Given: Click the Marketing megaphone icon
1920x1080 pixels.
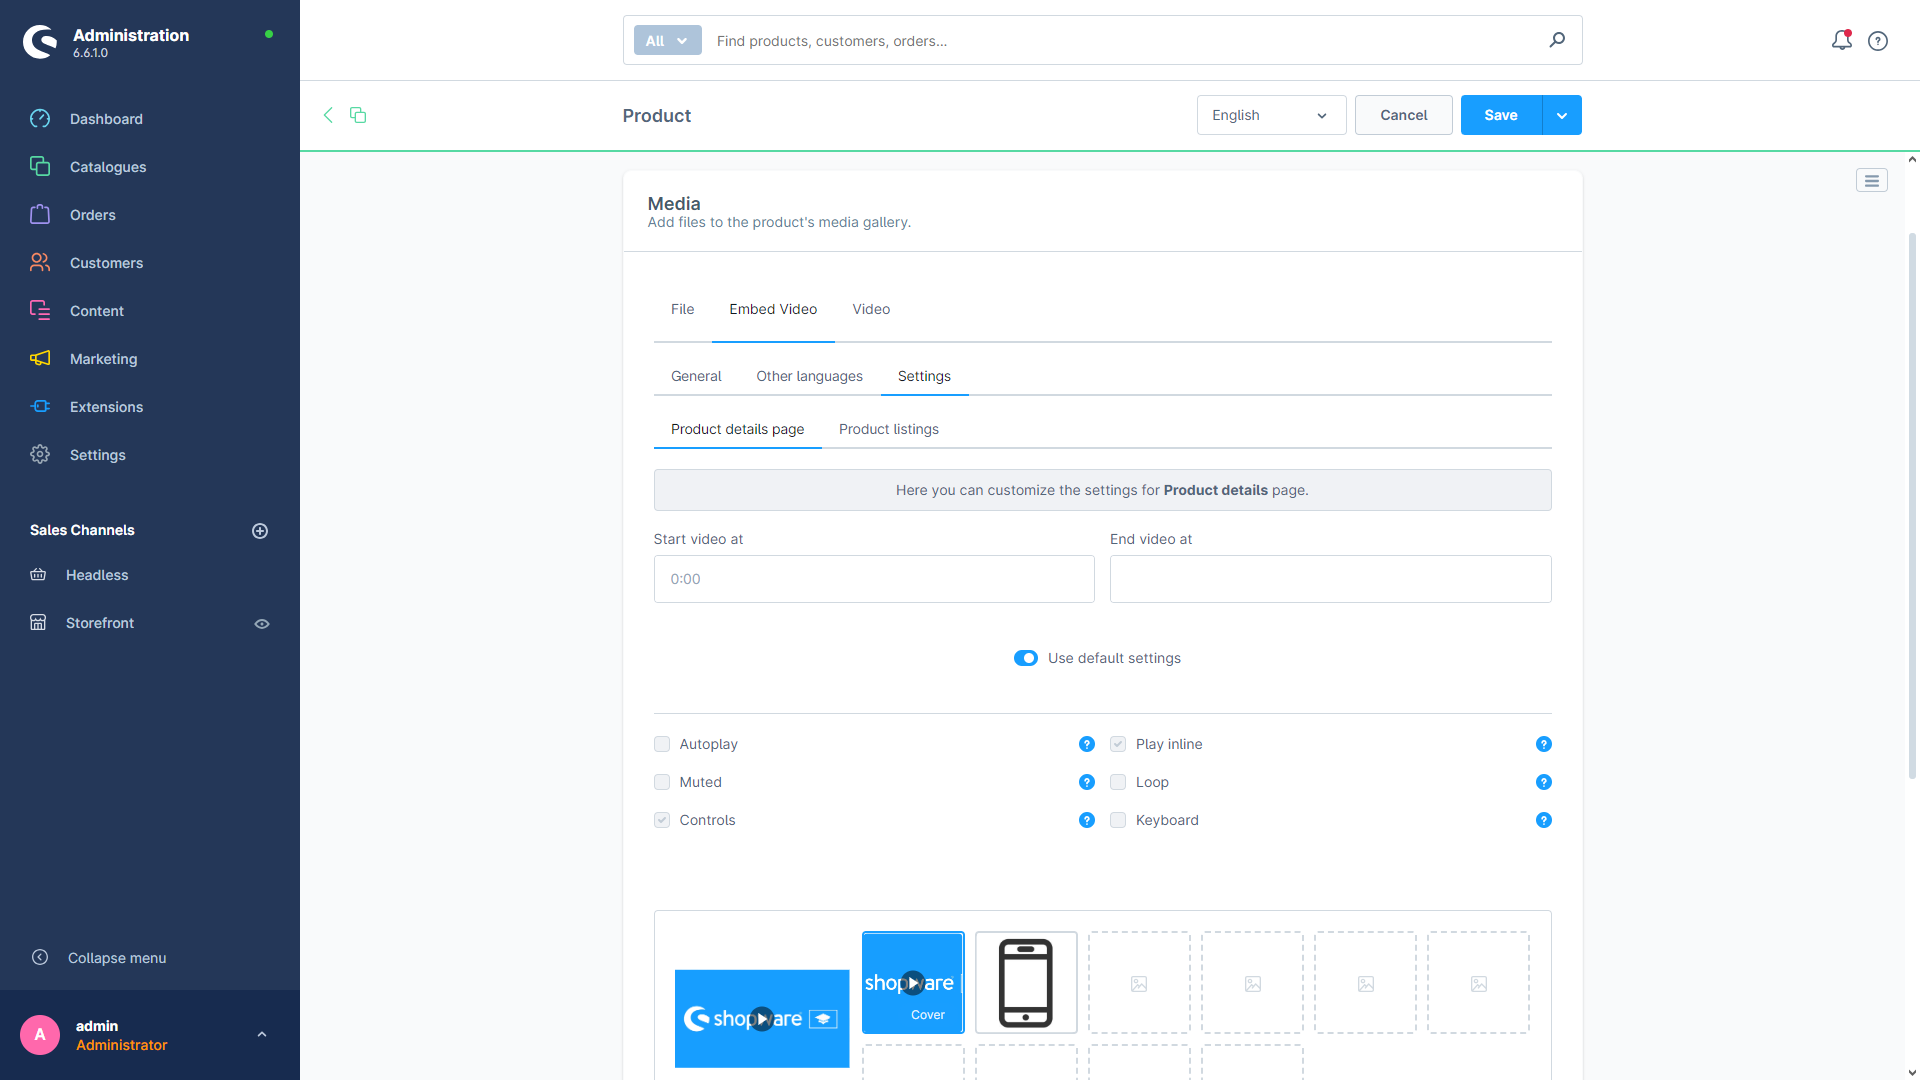Looking at the screenshot, I should point(40,359).
